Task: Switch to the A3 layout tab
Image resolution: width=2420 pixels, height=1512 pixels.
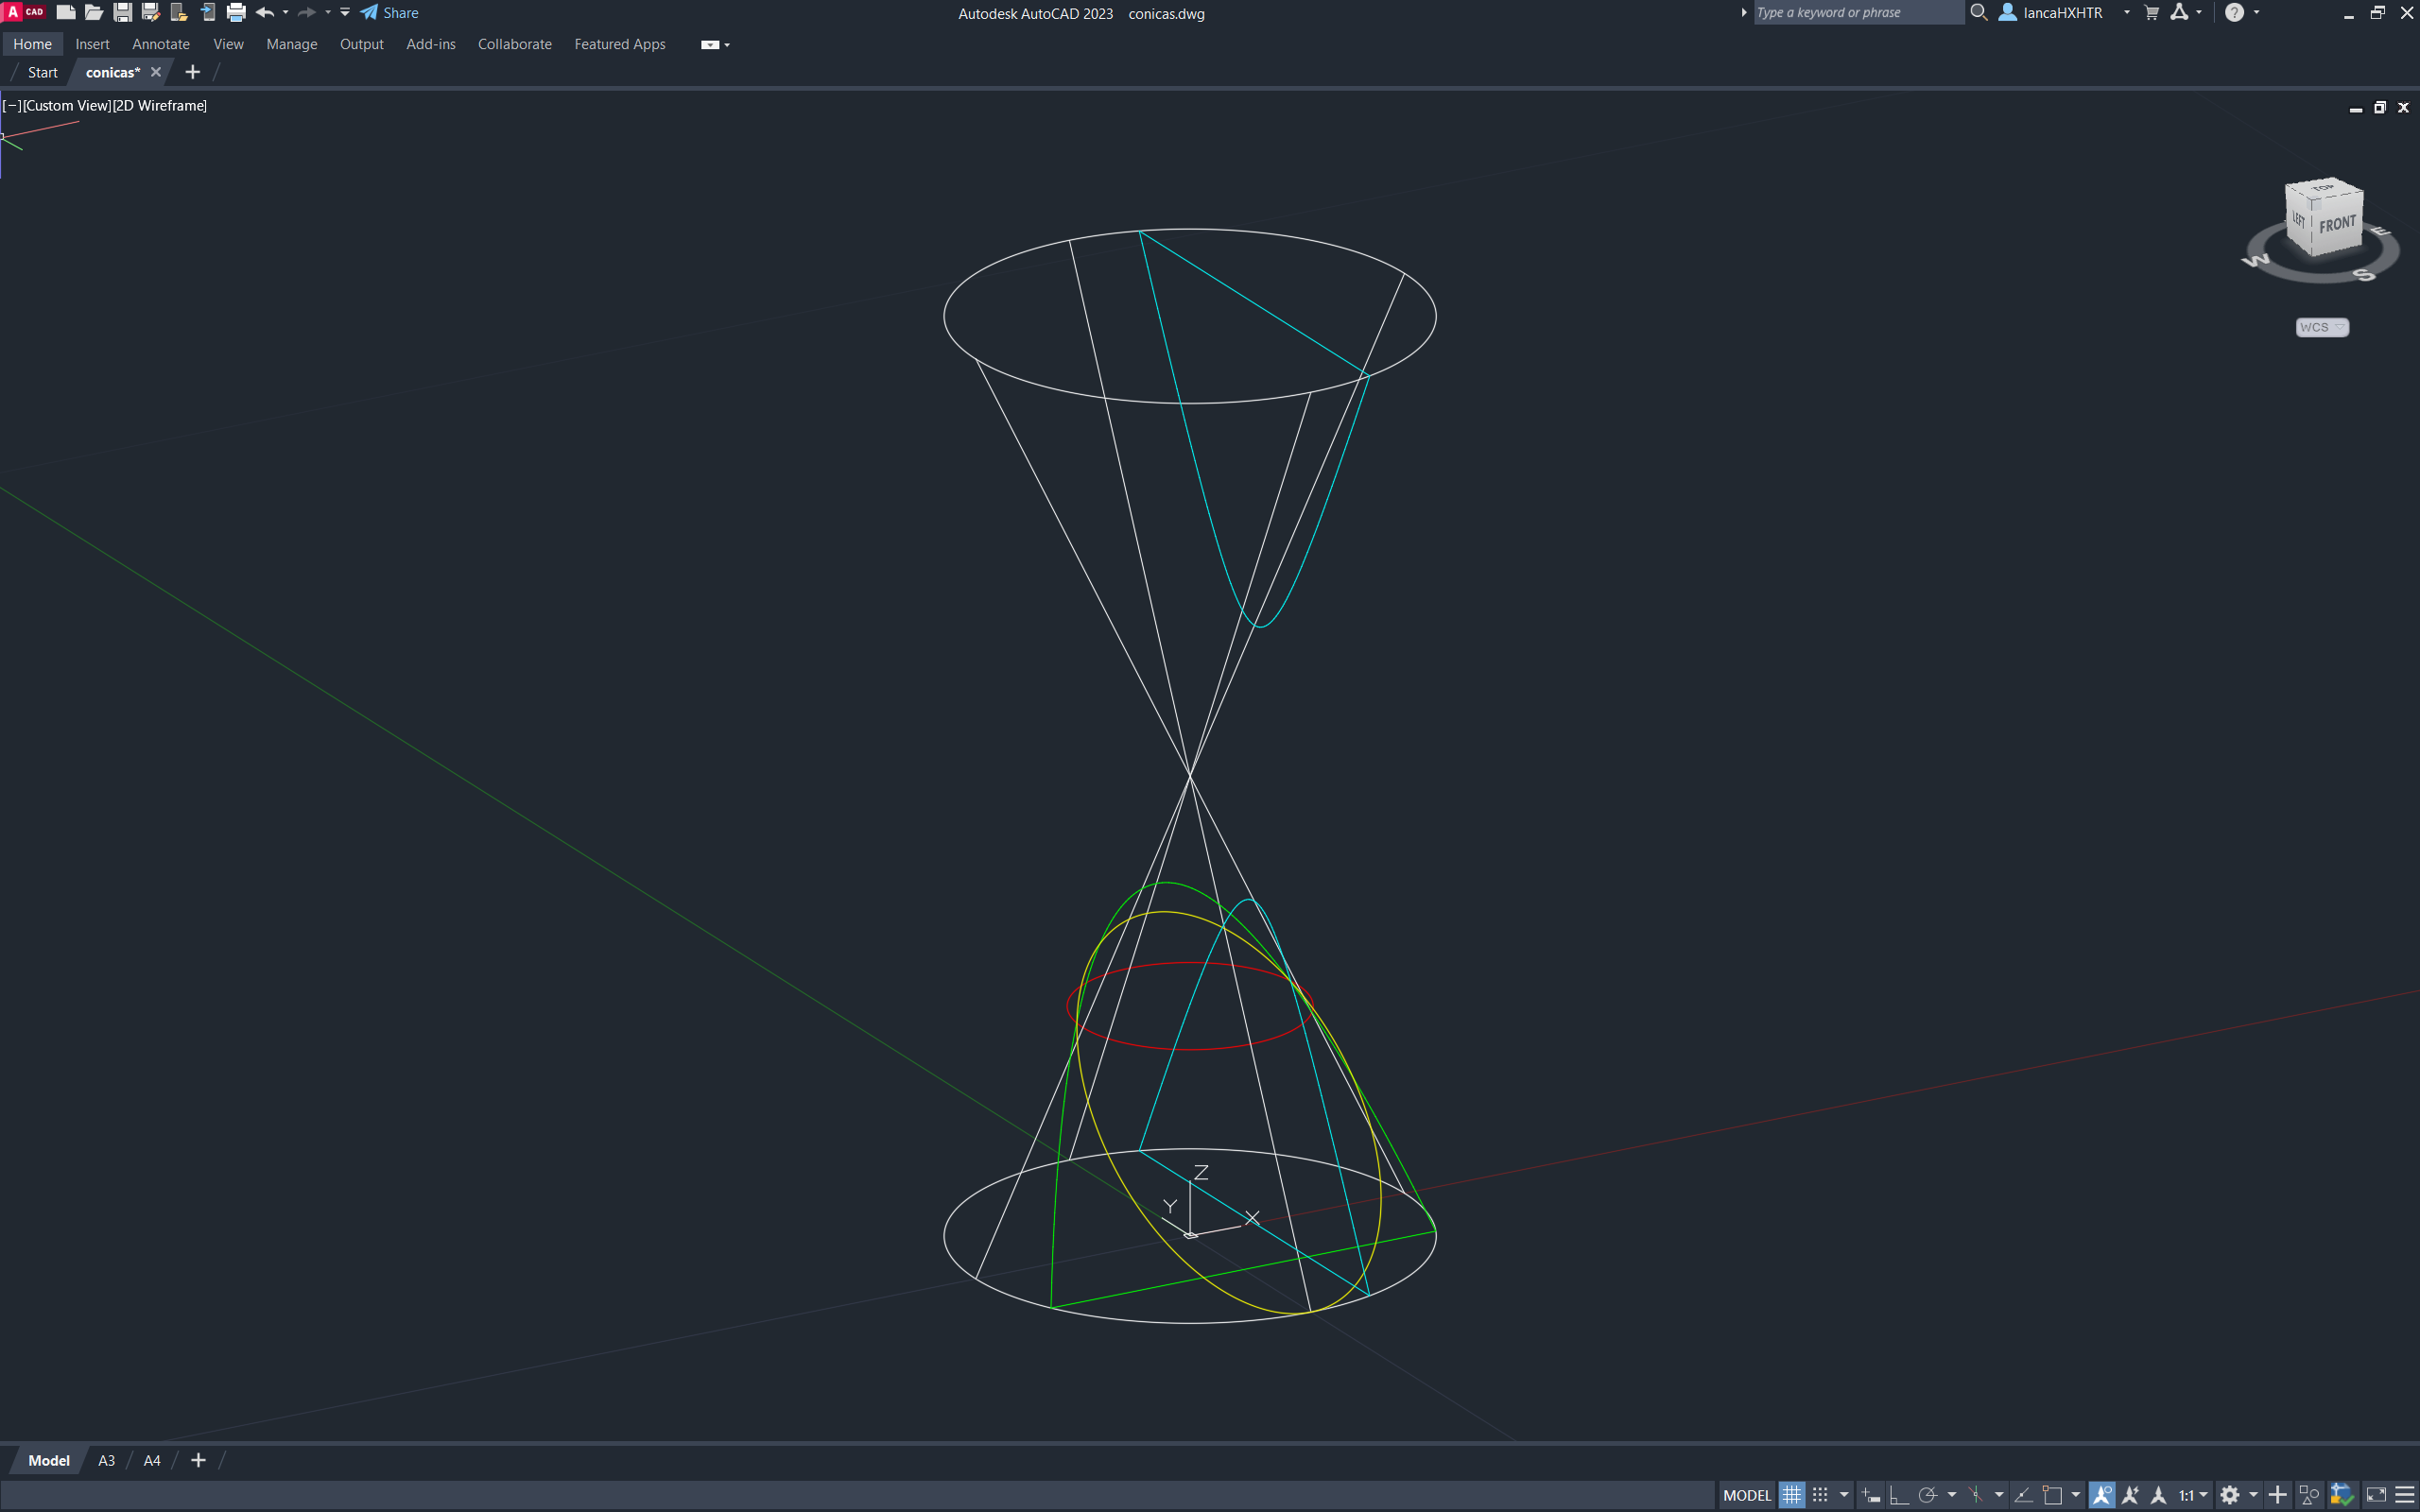Action: pos(106,1460)
